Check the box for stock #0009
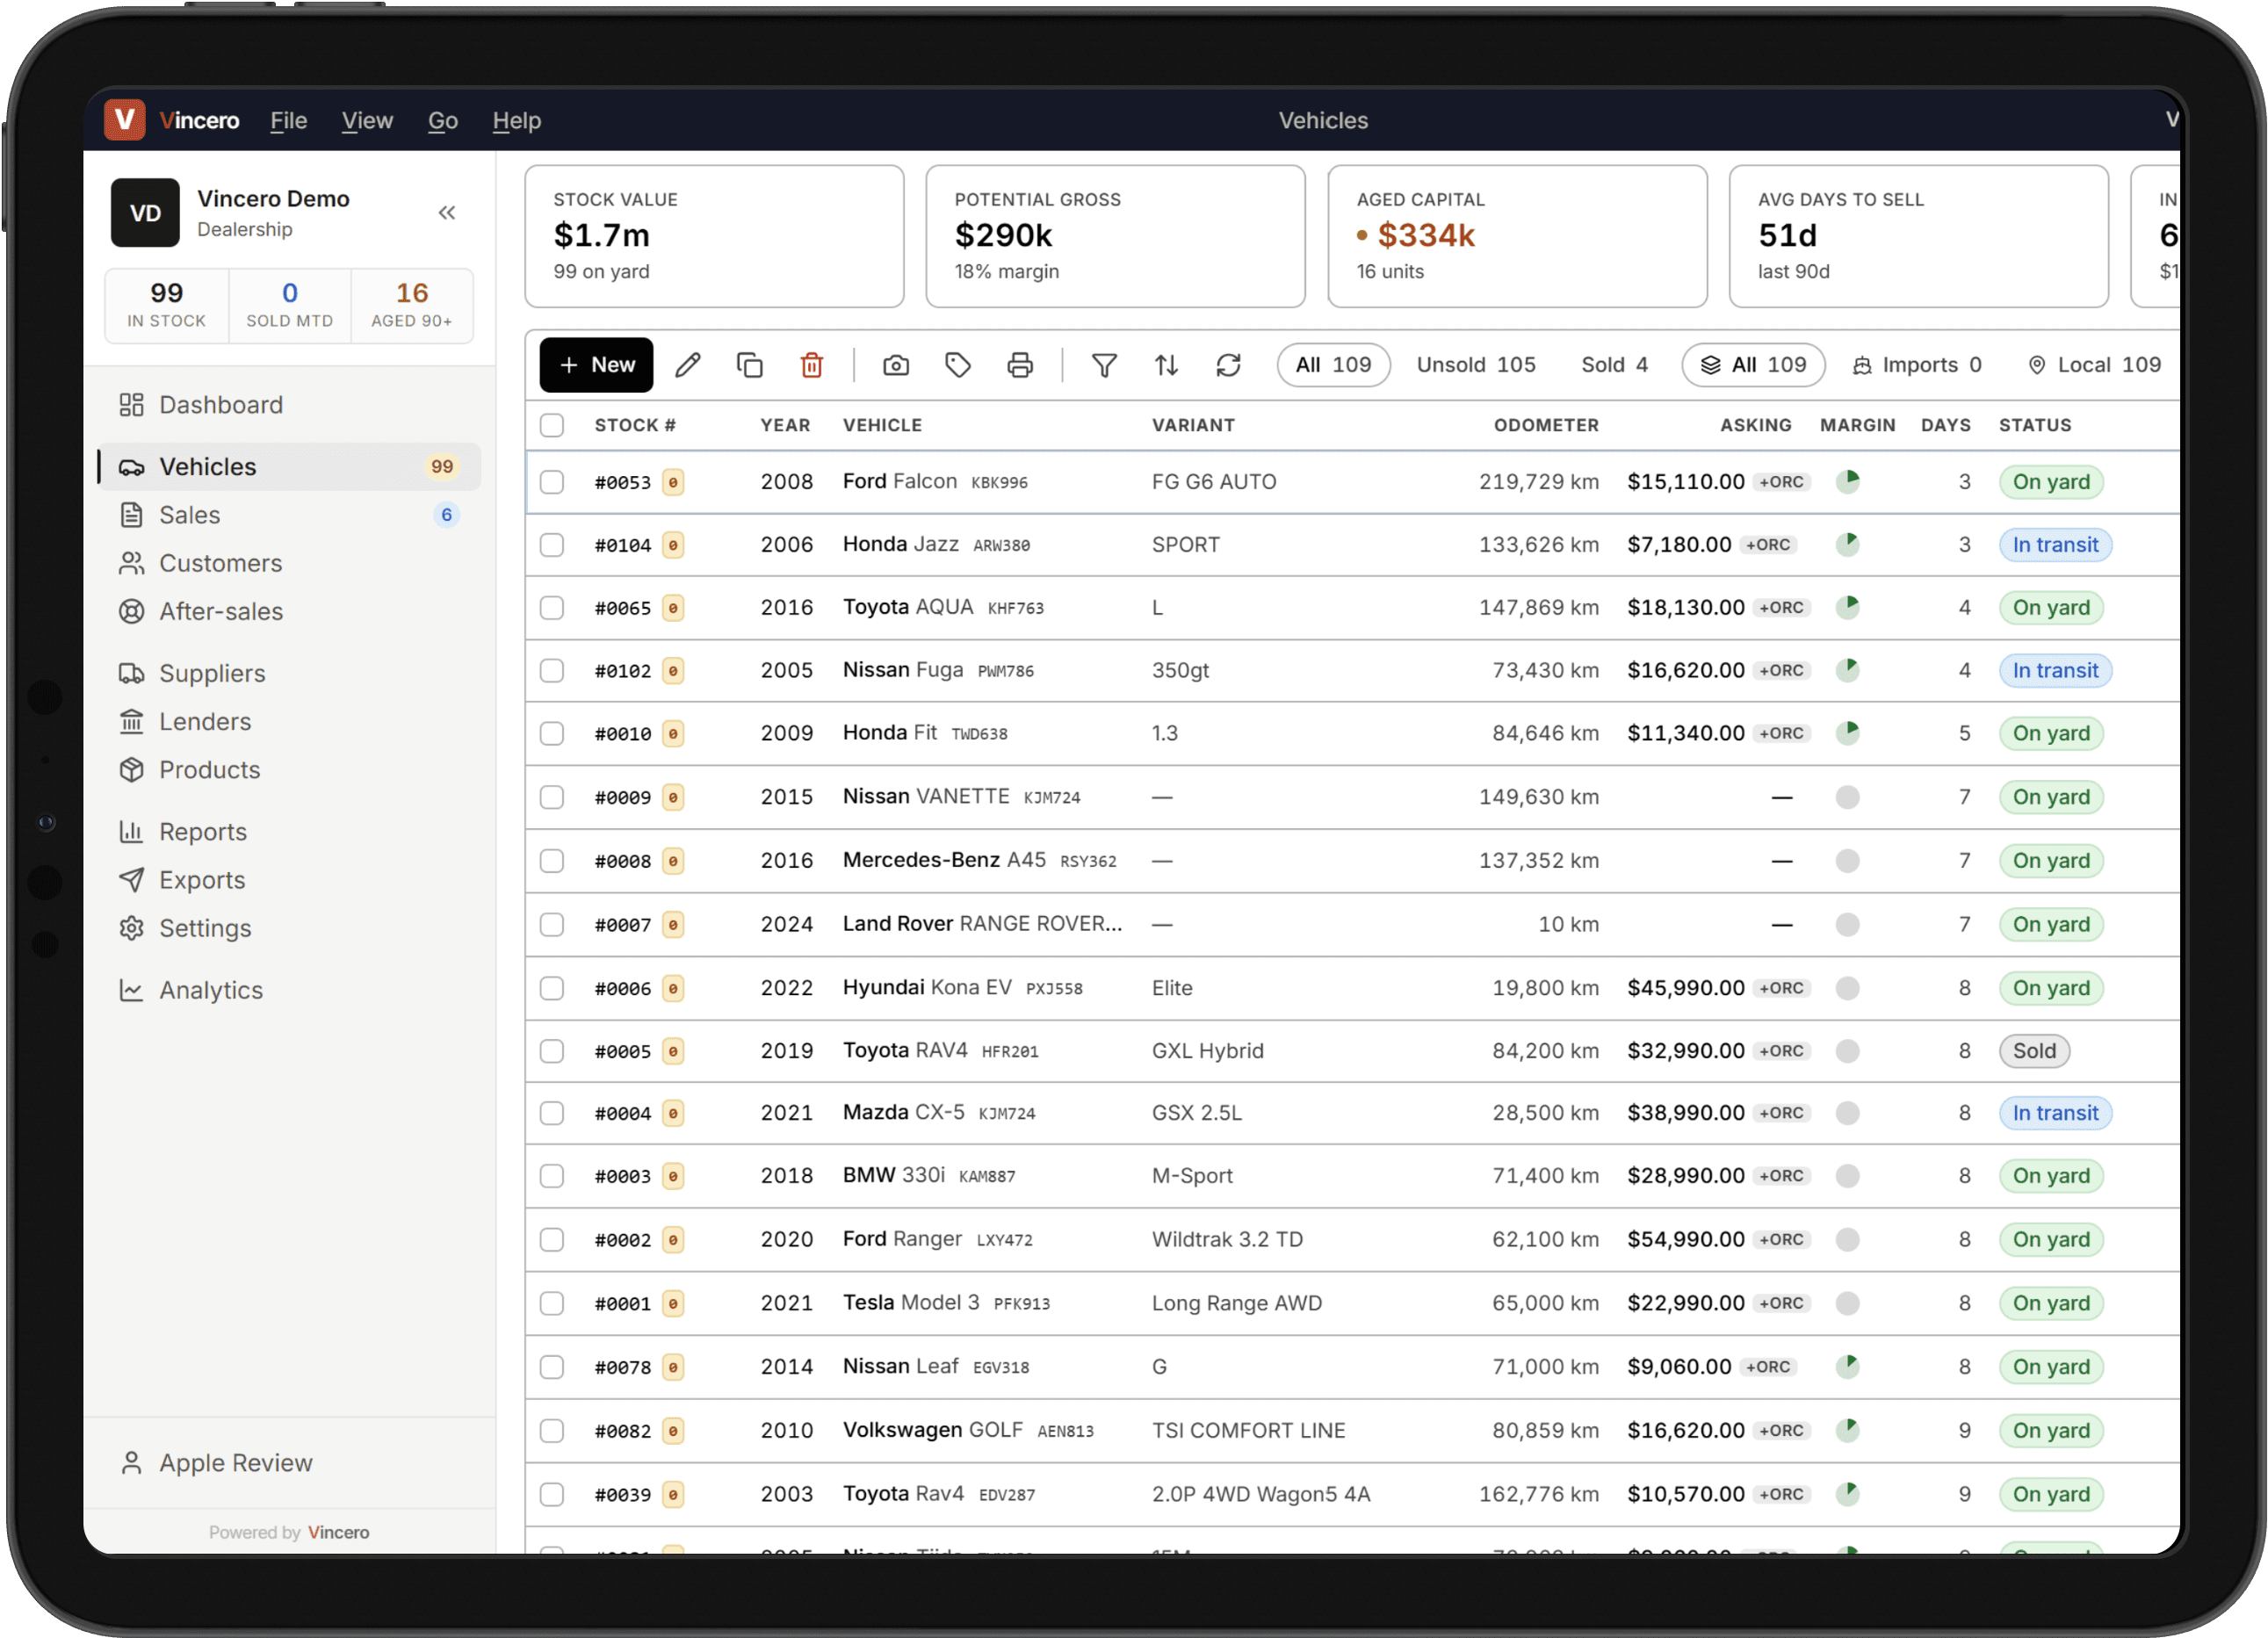Viewport: 2268px width, 1638px height. tap(552, 797)
